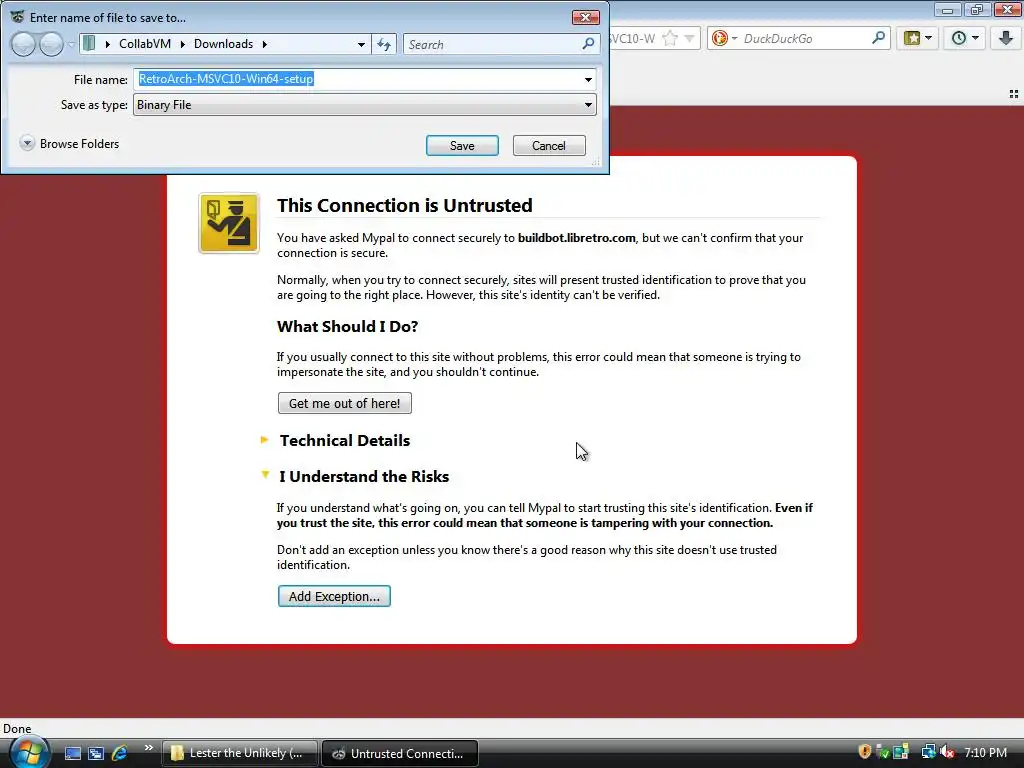1024x768 pixels.
Task: Click the network connection tray icon
Action: 928,752
